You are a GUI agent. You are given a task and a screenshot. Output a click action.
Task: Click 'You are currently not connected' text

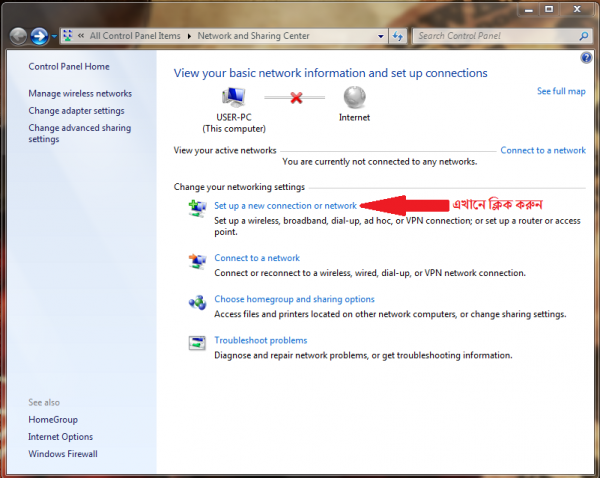[380, 162]
